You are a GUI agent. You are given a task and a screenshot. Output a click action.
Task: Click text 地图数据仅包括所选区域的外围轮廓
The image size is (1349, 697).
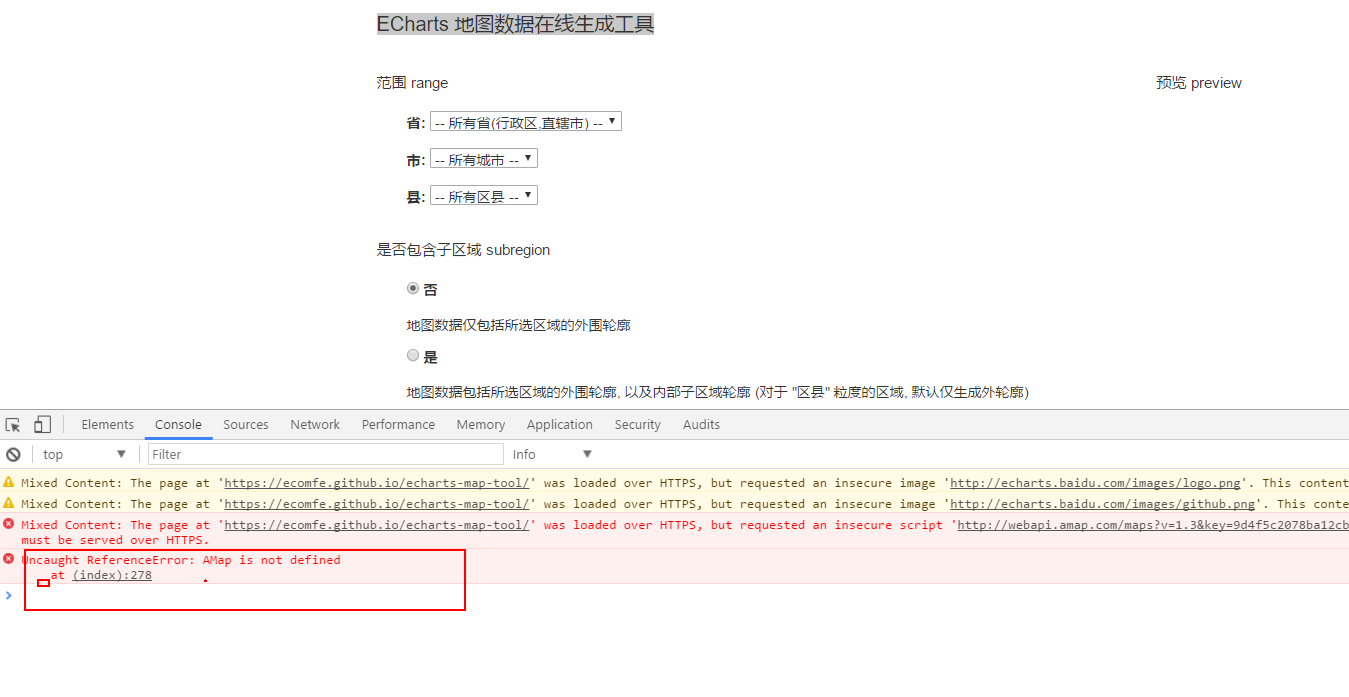pos(518,325)
